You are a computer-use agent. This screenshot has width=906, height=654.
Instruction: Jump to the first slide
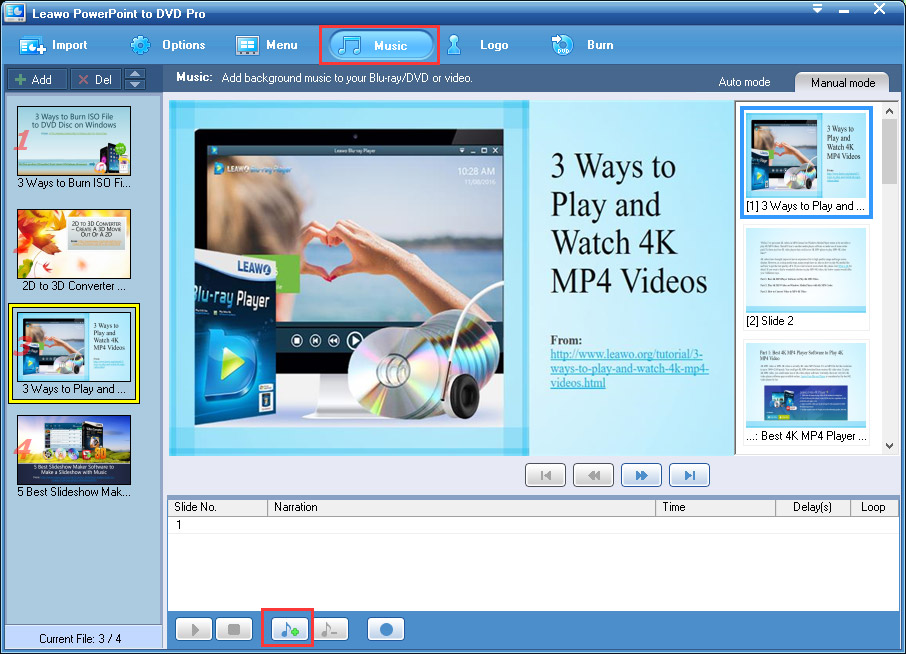545,475
